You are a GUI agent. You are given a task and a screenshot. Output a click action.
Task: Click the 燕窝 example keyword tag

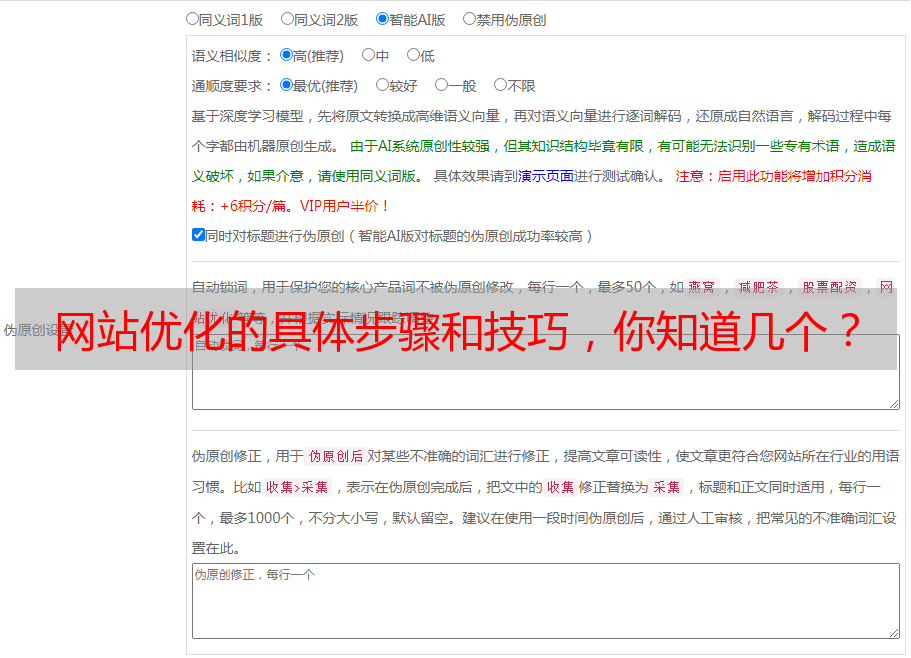tap(701, 287)
